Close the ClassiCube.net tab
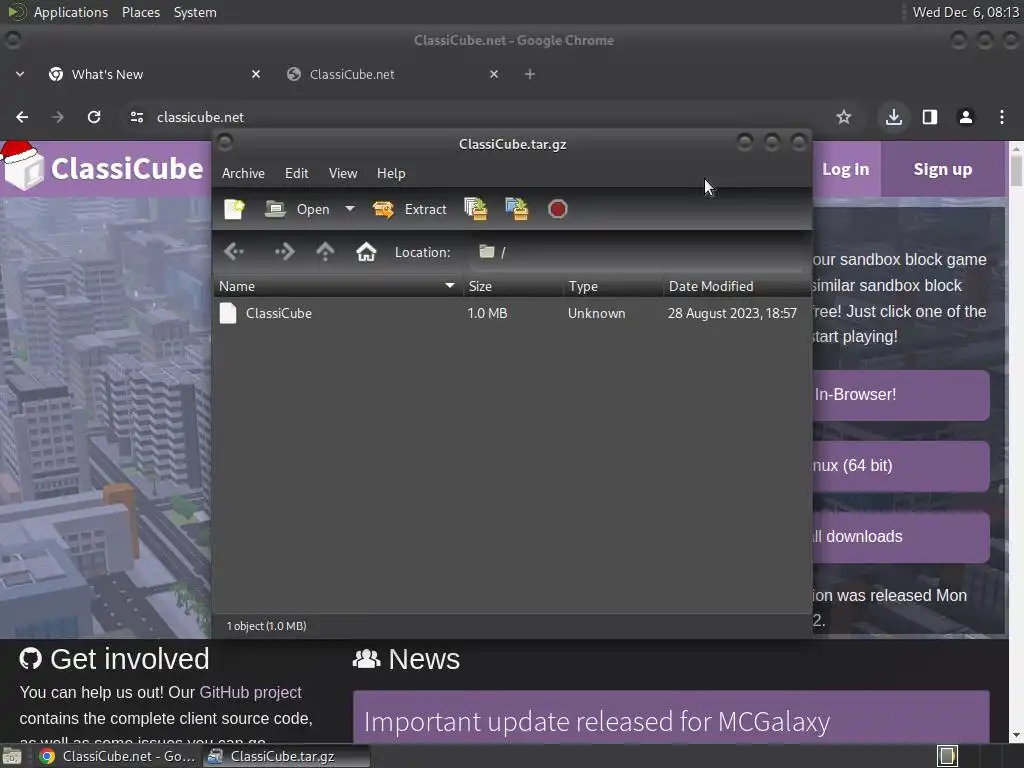 click(x=494, y=74)
